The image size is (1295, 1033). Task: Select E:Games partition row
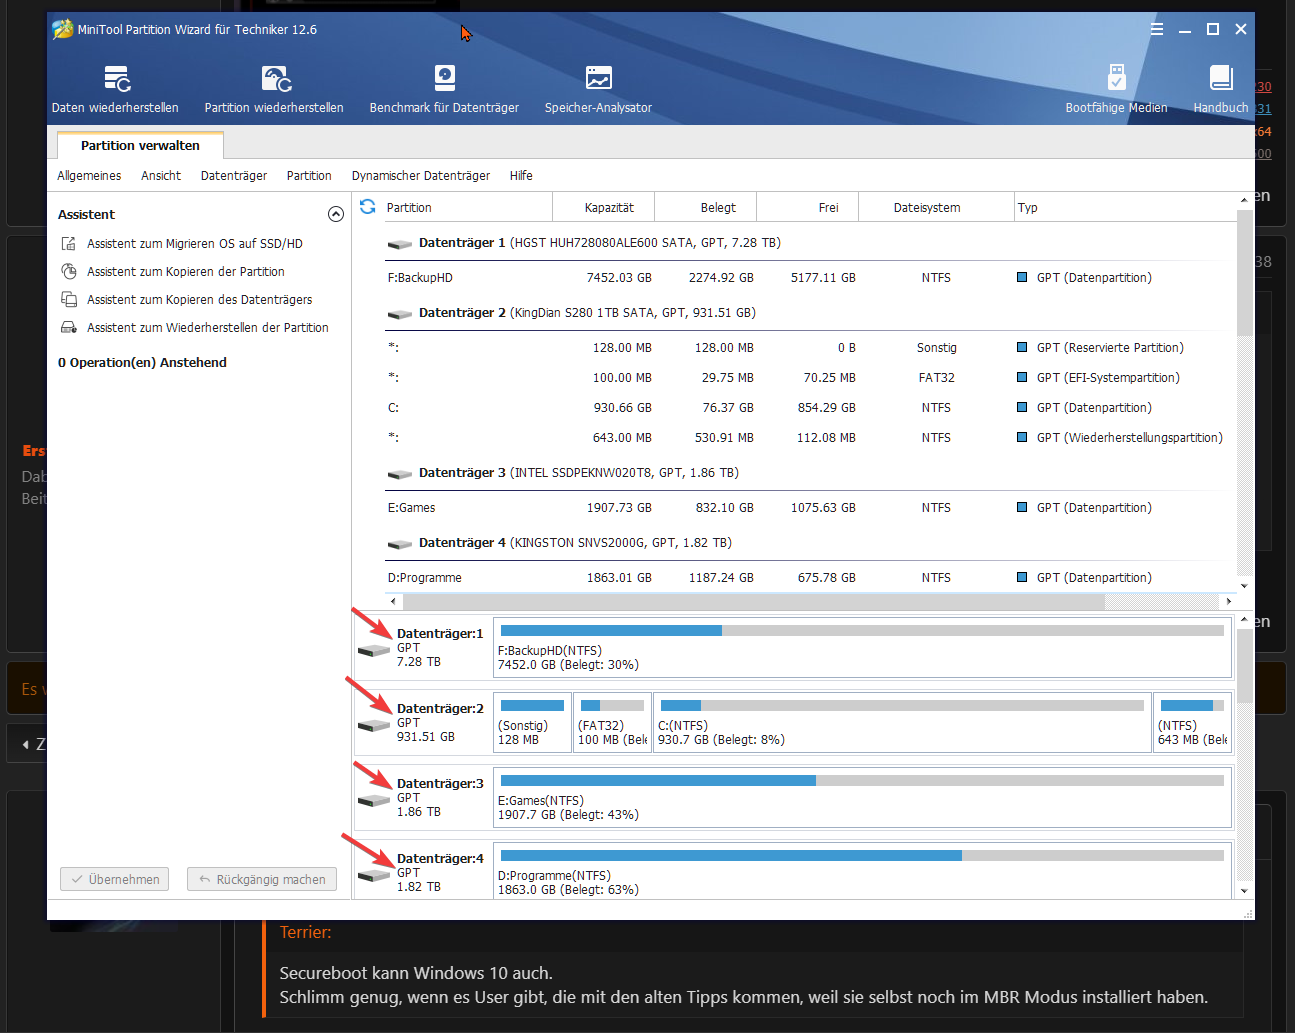[x=810, y=507]
